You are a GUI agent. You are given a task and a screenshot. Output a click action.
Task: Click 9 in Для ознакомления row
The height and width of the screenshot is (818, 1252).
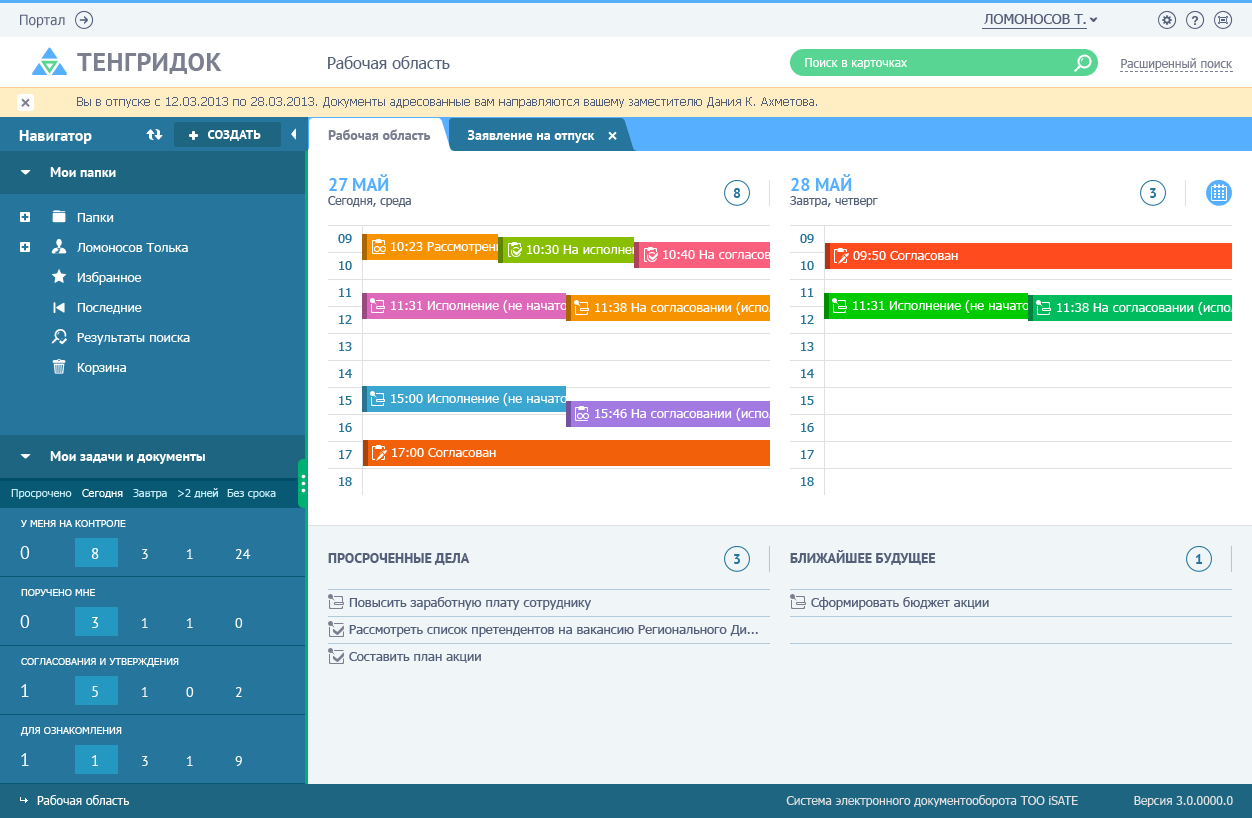(239, 761)
